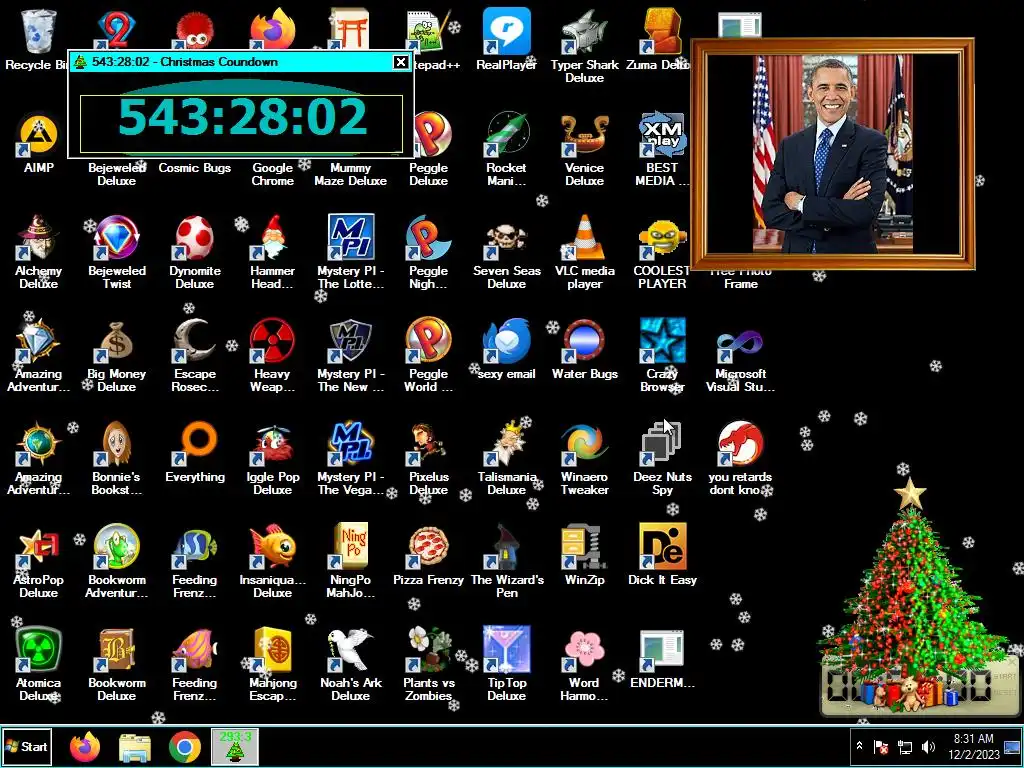Close the Christmas Countdown window
The image size is (1024, 768).
click(400, 62)
